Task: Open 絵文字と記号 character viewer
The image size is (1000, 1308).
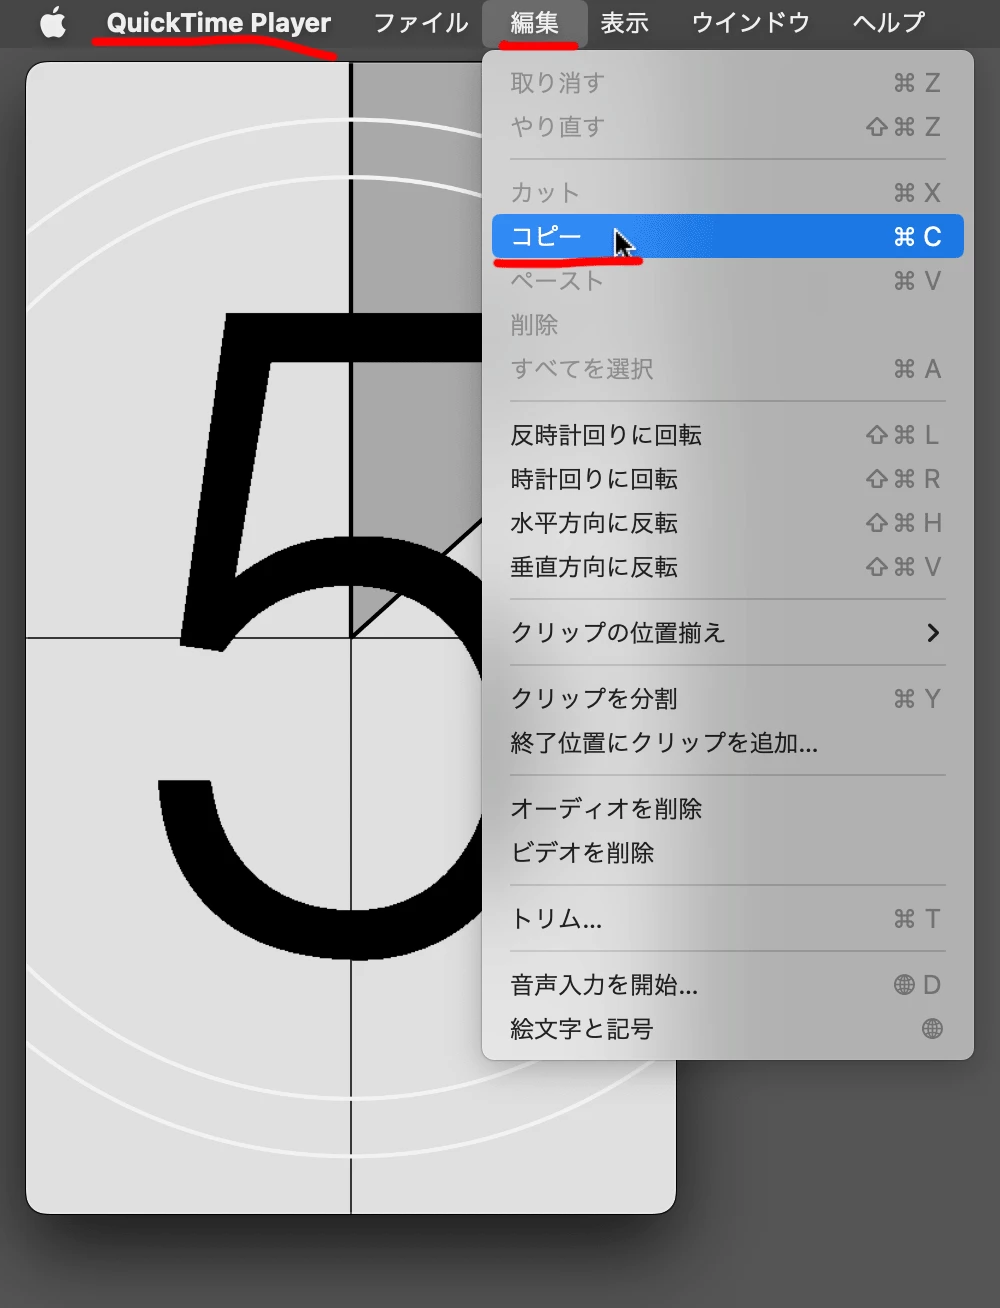Action: (728, 1029)
